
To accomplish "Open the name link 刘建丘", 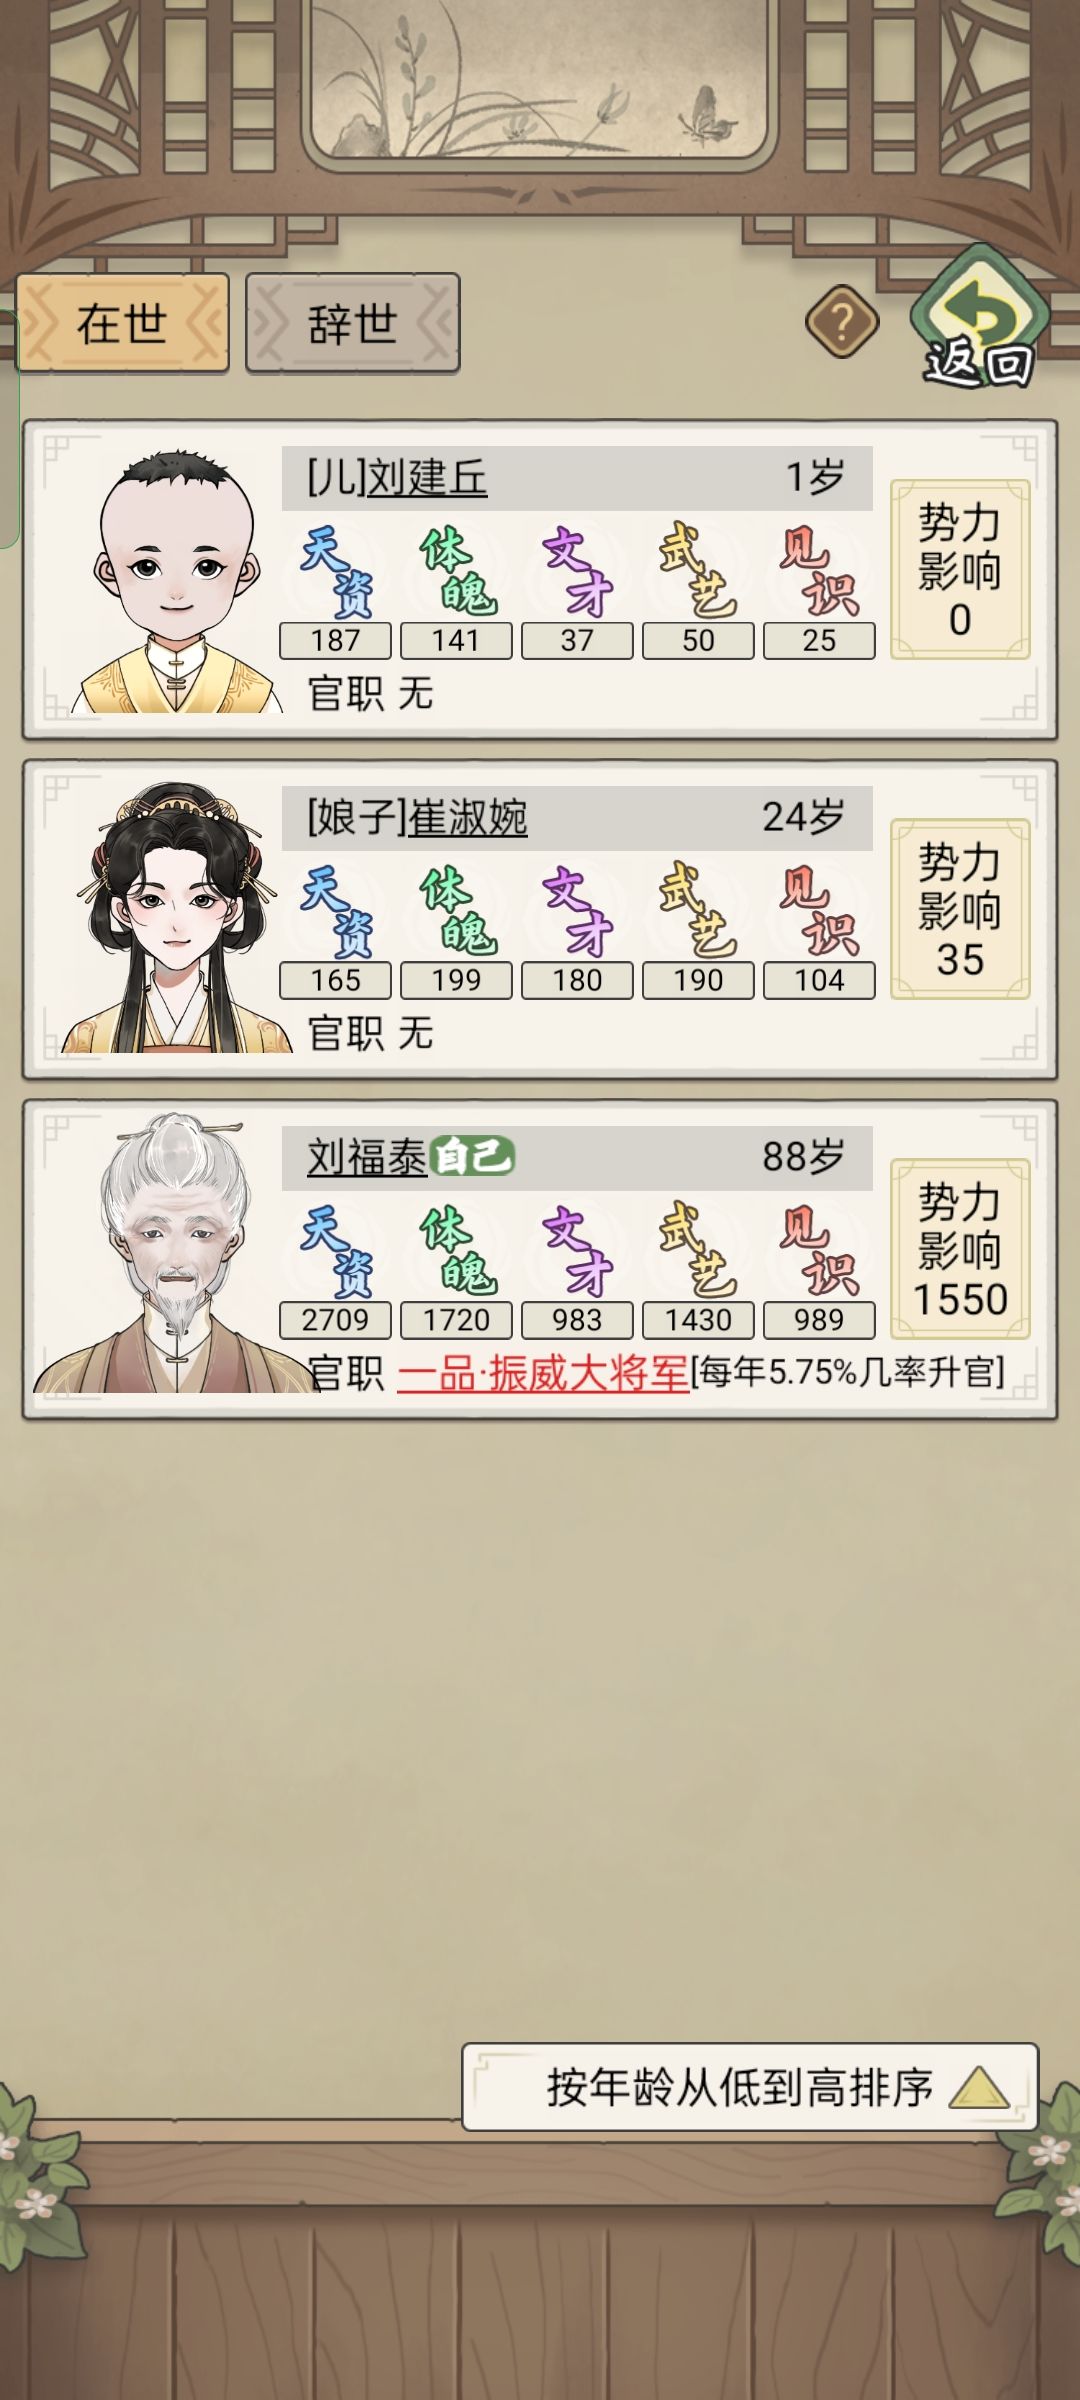I will tap(427, 478).
